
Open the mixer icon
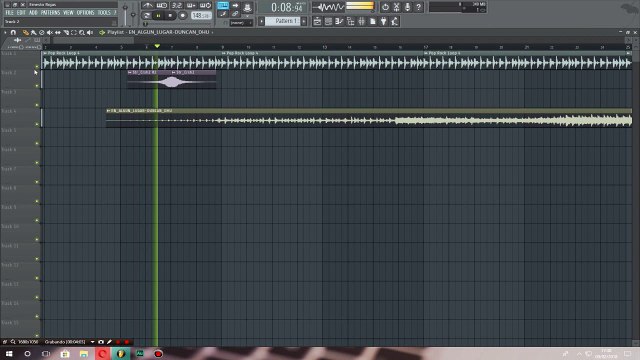(361, 21)
